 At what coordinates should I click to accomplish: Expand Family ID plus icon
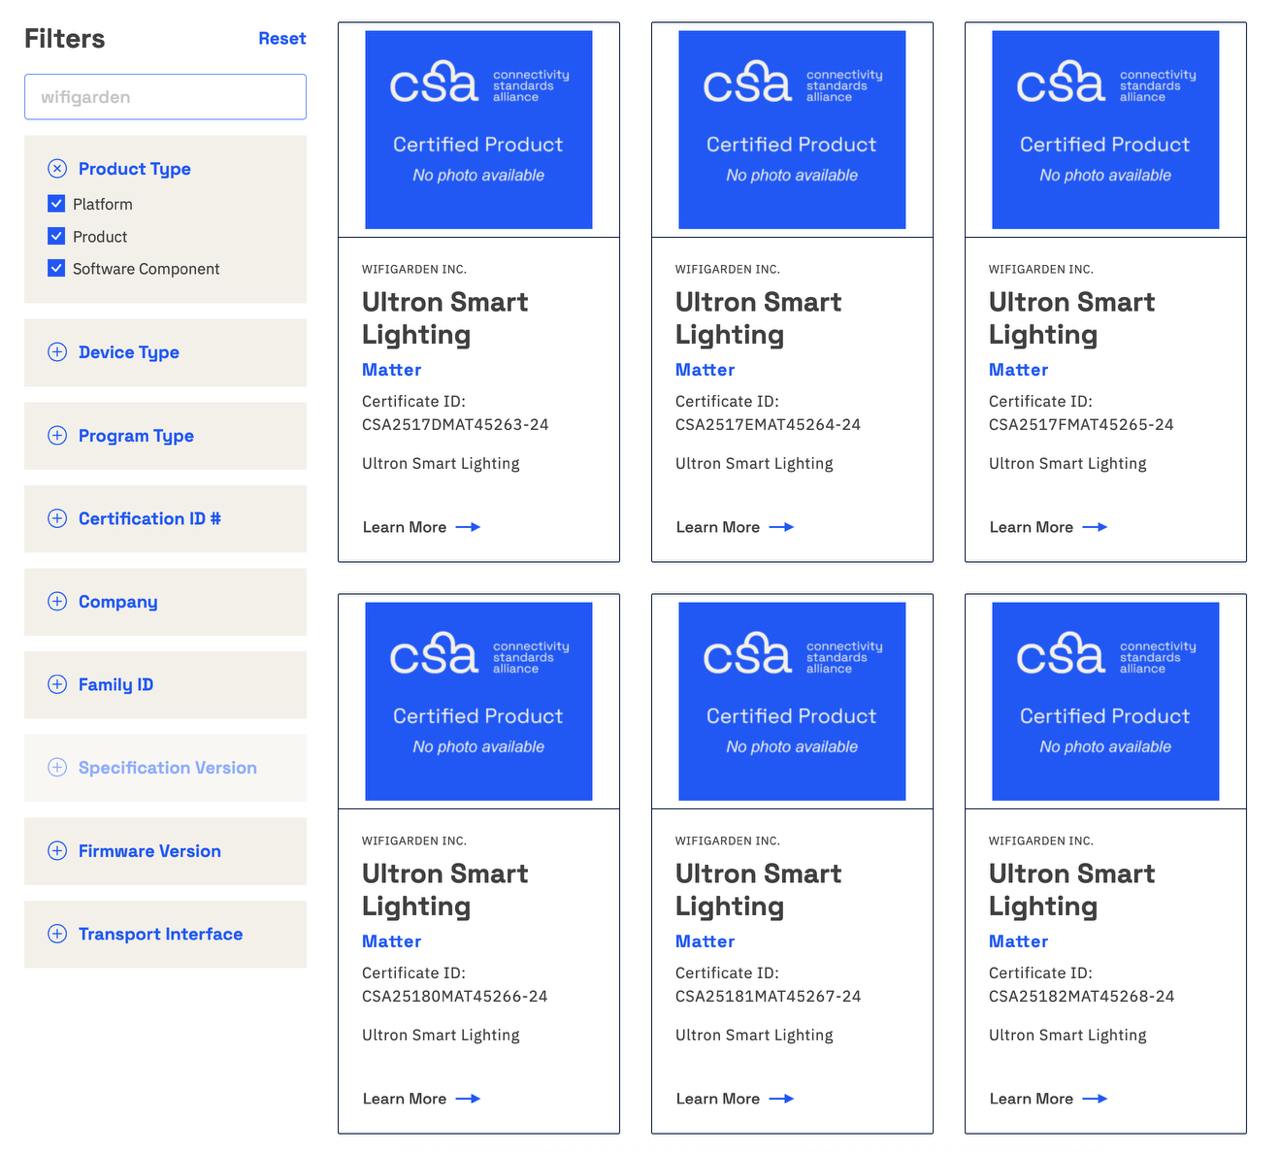(57, 684)
